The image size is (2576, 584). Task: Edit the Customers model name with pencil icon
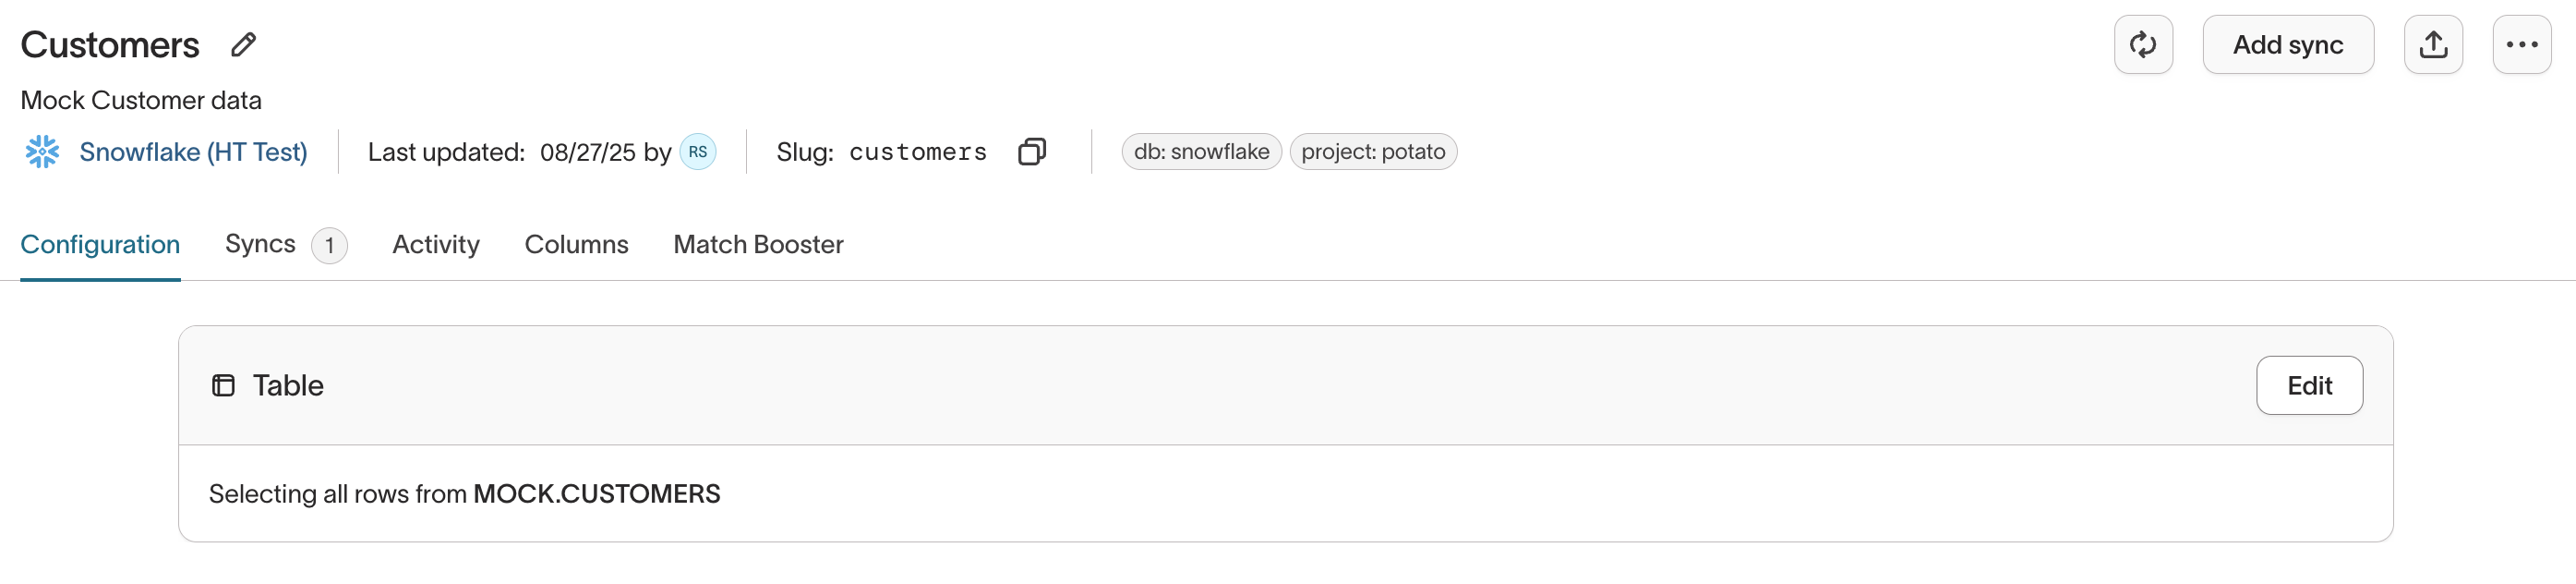coord(242,44)
